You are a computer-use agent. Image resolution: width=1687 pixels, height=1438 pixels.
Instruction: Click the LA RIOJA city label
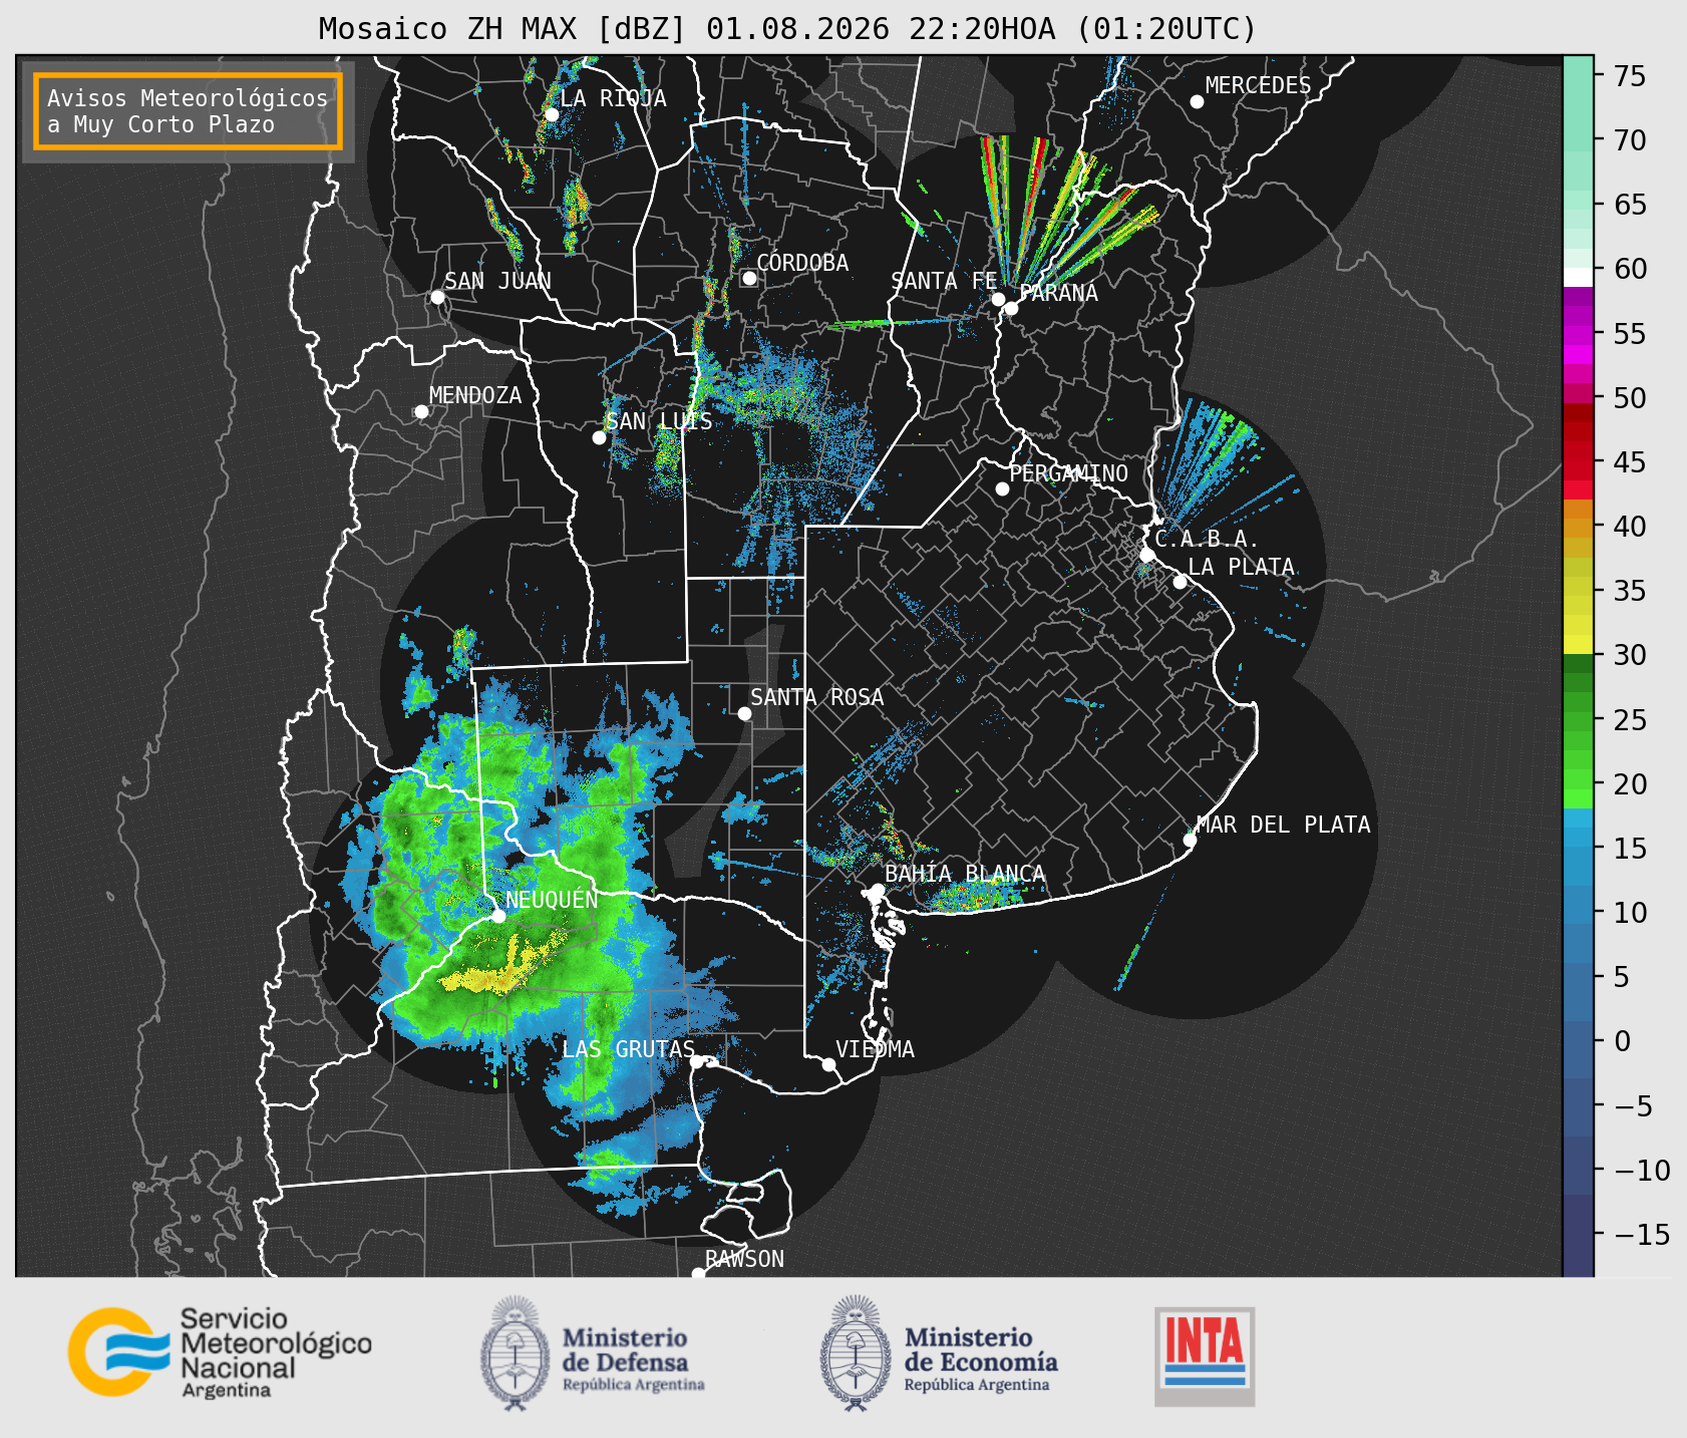coord(613,98)
